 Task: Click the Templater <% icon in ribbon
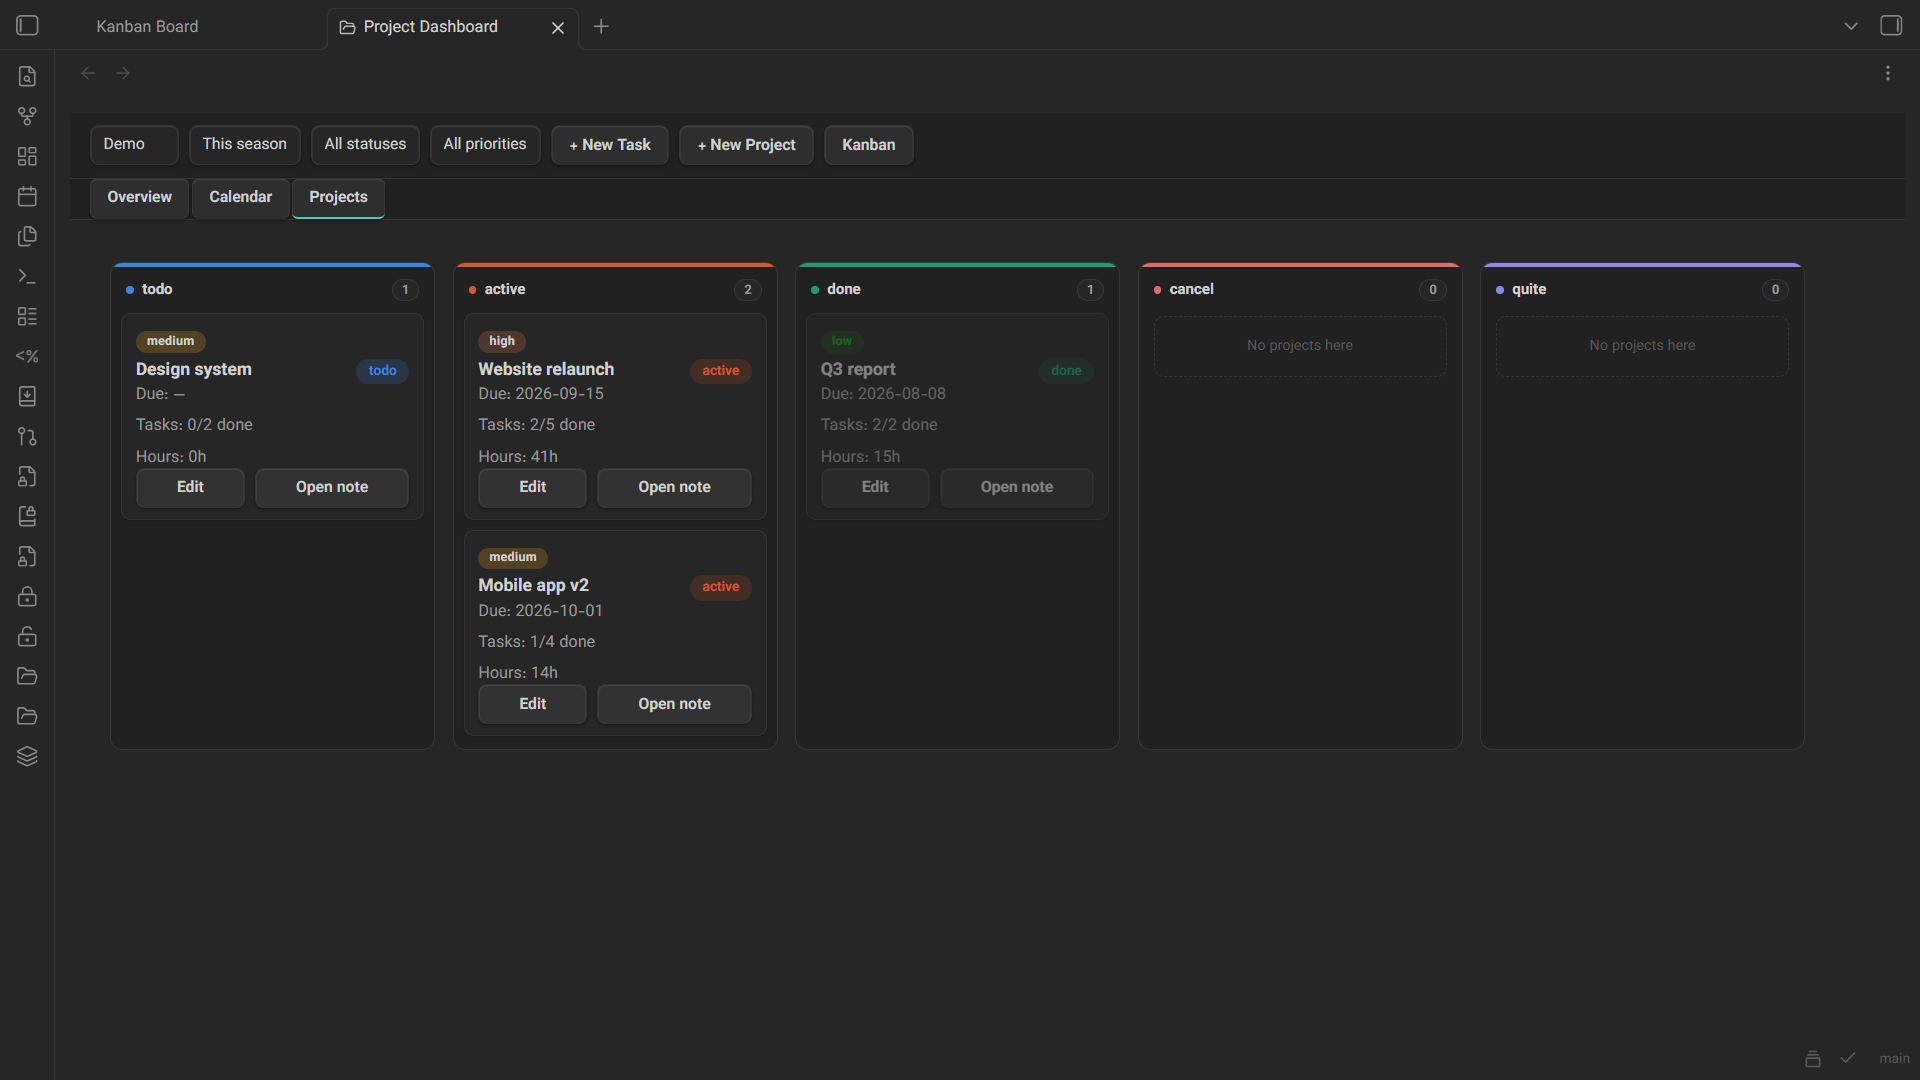click(x=27, y=356)
